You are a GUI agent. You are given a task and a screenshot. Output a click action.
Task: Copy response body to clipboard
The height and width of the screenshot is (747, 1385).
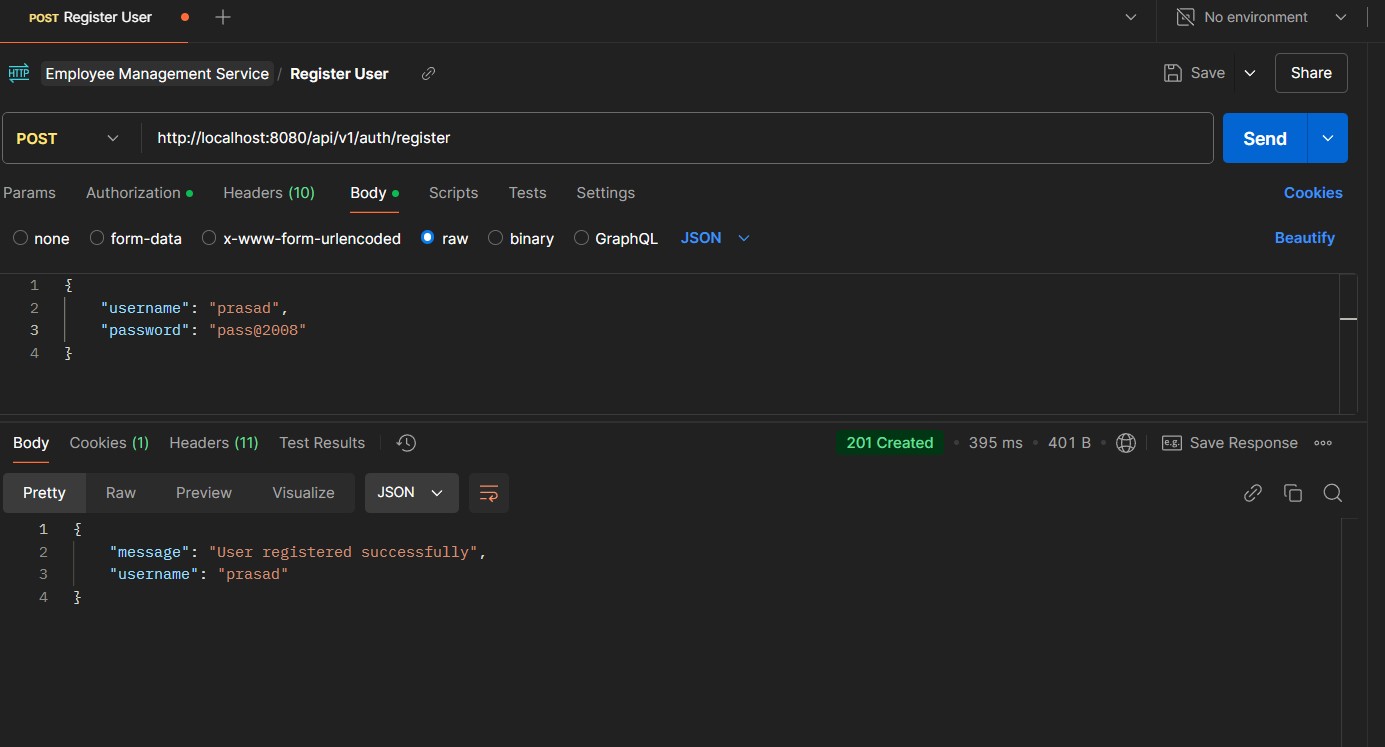click(x=1293, y=493)
